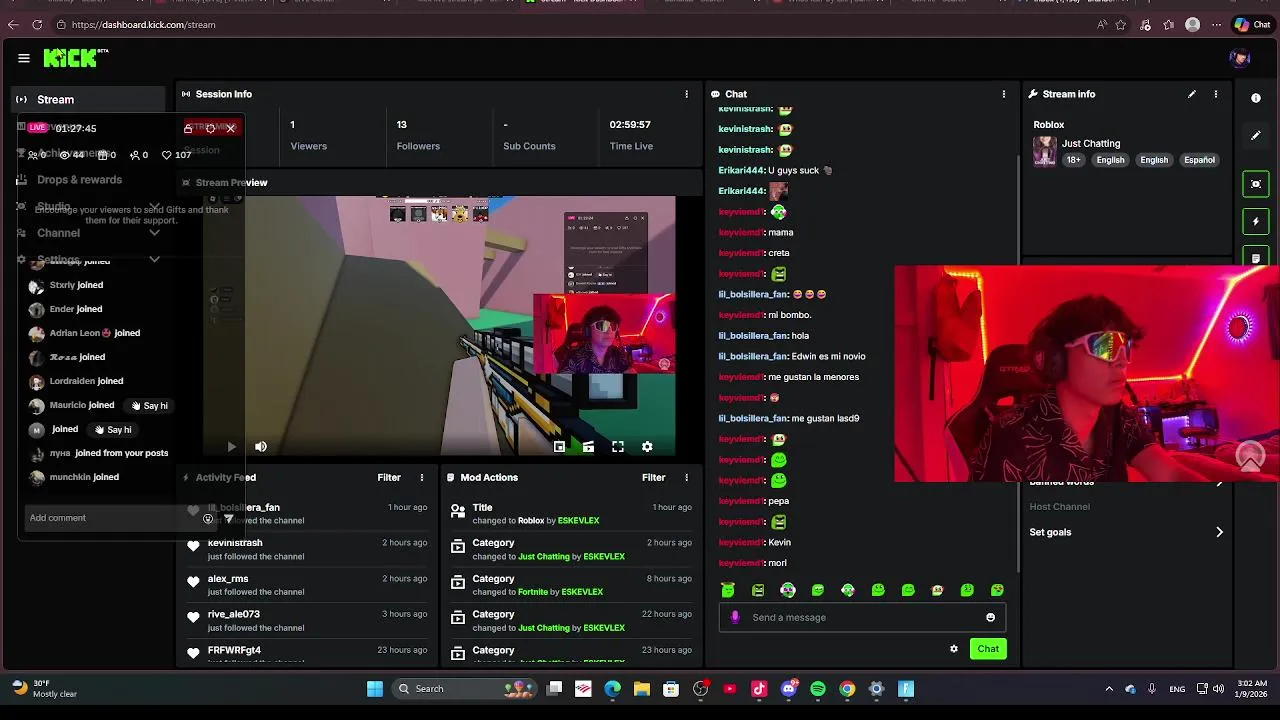Open the Mod Actions Filter dropdown
The height and width of the screenshot is (720, 1280).
tap(654, 478)
